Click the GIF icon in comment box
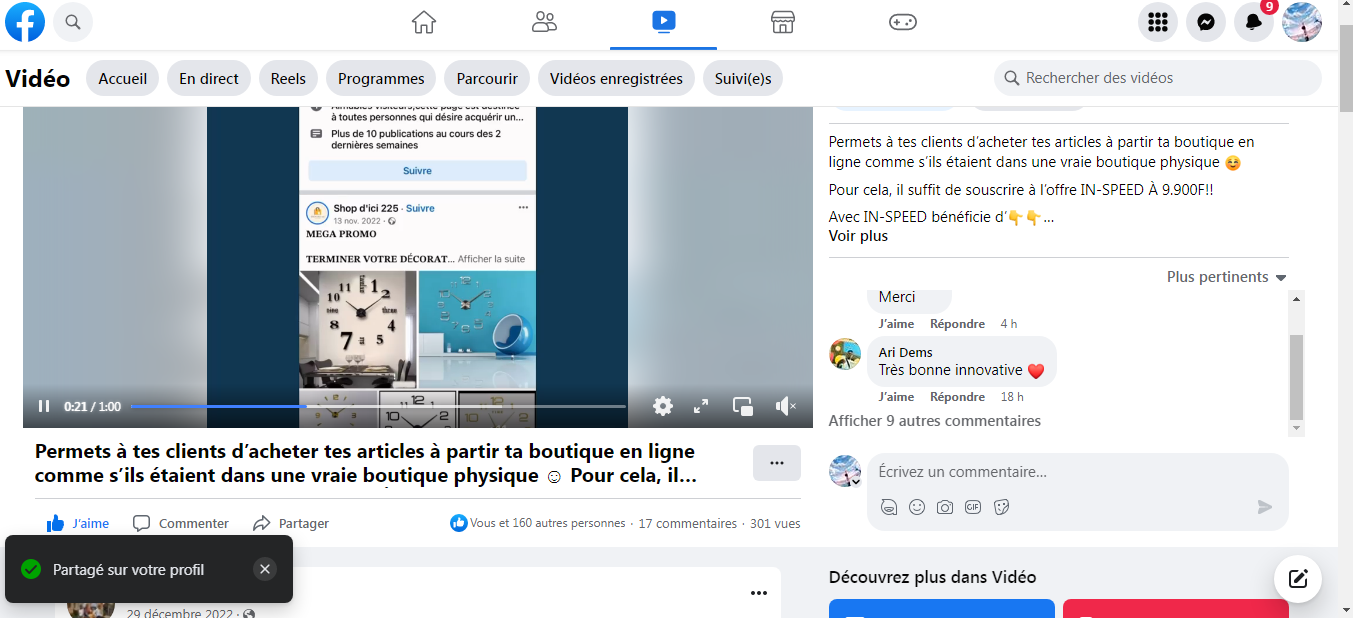 click(973, 507)
